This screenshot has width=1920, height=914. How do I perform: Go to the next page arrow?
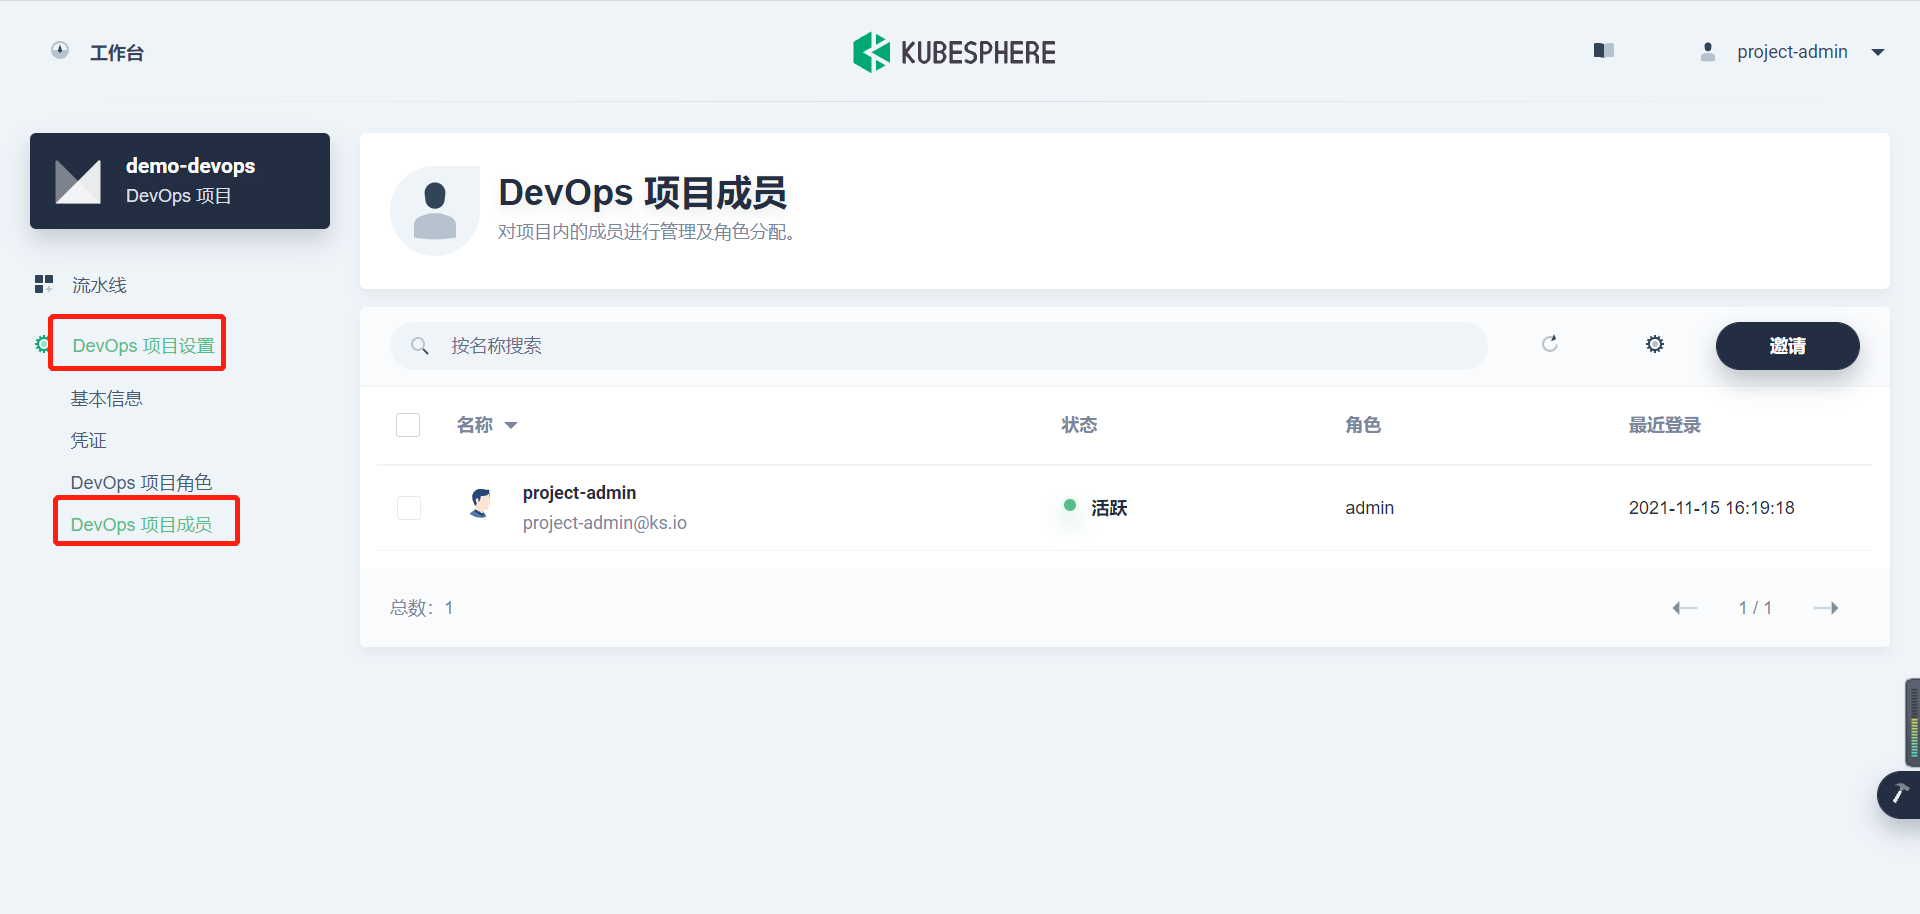1826,608
